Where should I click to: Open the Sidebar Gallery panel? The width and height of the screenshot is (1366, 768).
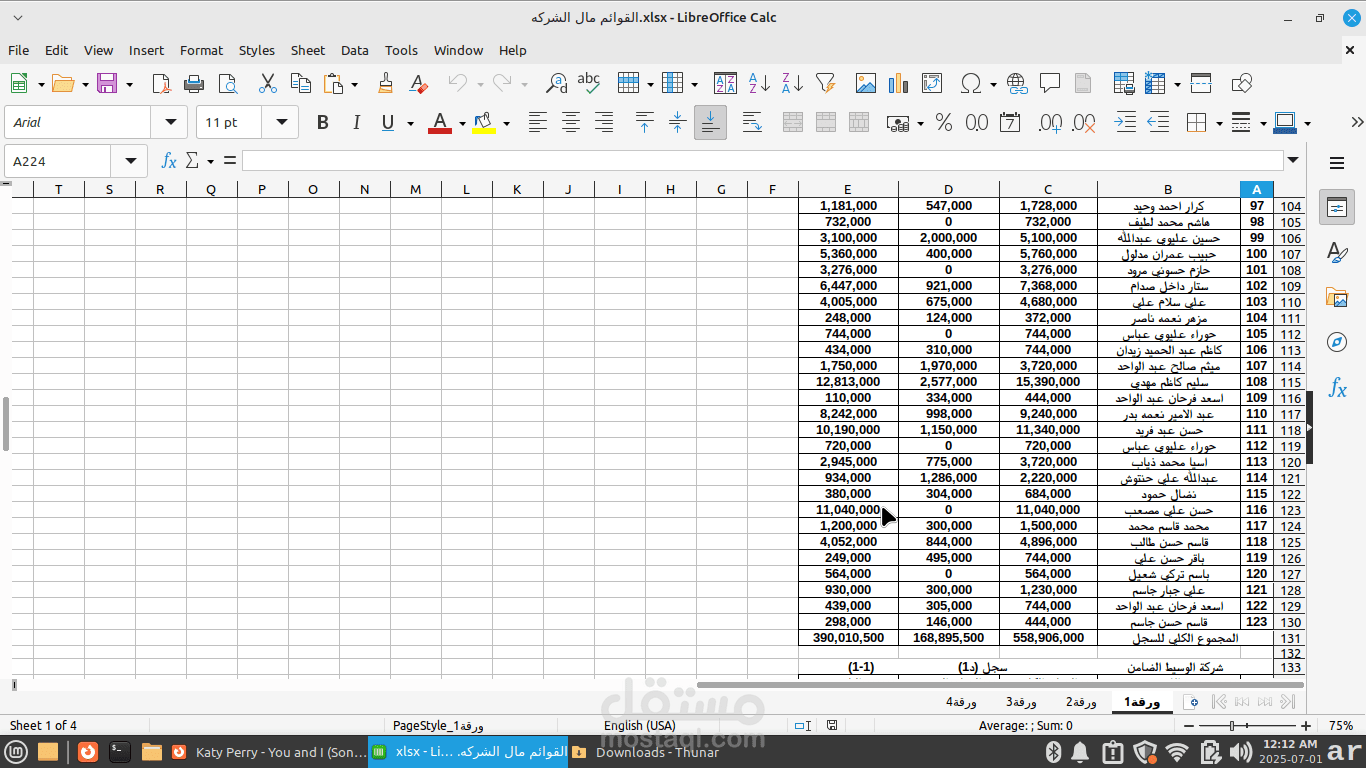[1337, 297]
